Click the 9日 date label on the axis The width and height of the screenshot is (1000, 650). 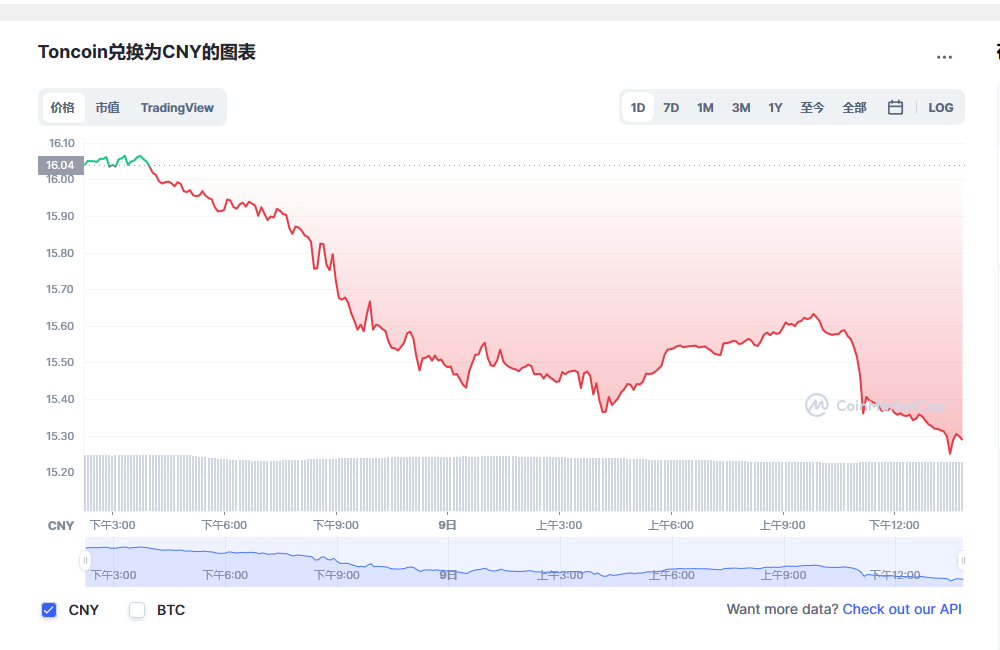click(x=447, y=525)
